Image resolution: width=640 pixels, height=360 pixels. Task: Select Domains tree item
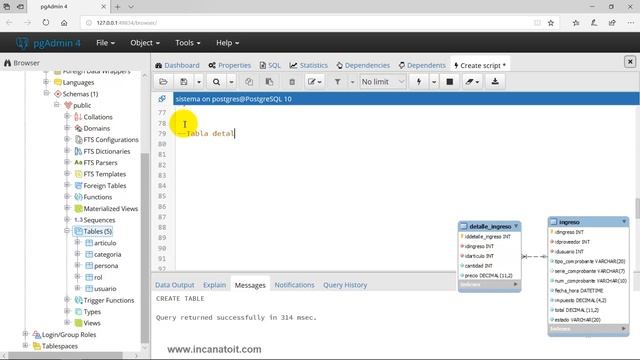pyautogui.click(x=96, y=128)
